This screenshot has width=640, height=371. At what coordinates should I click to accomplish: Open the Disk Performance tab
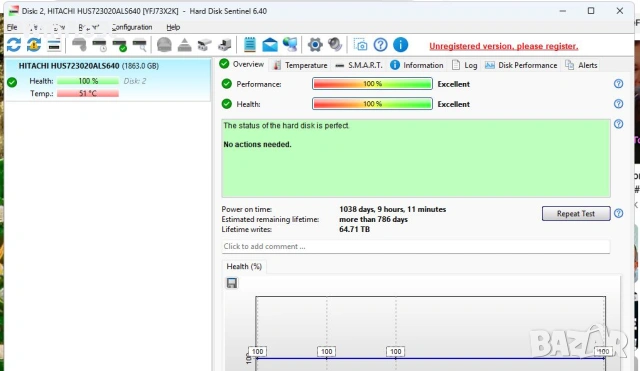pos(521,65)
